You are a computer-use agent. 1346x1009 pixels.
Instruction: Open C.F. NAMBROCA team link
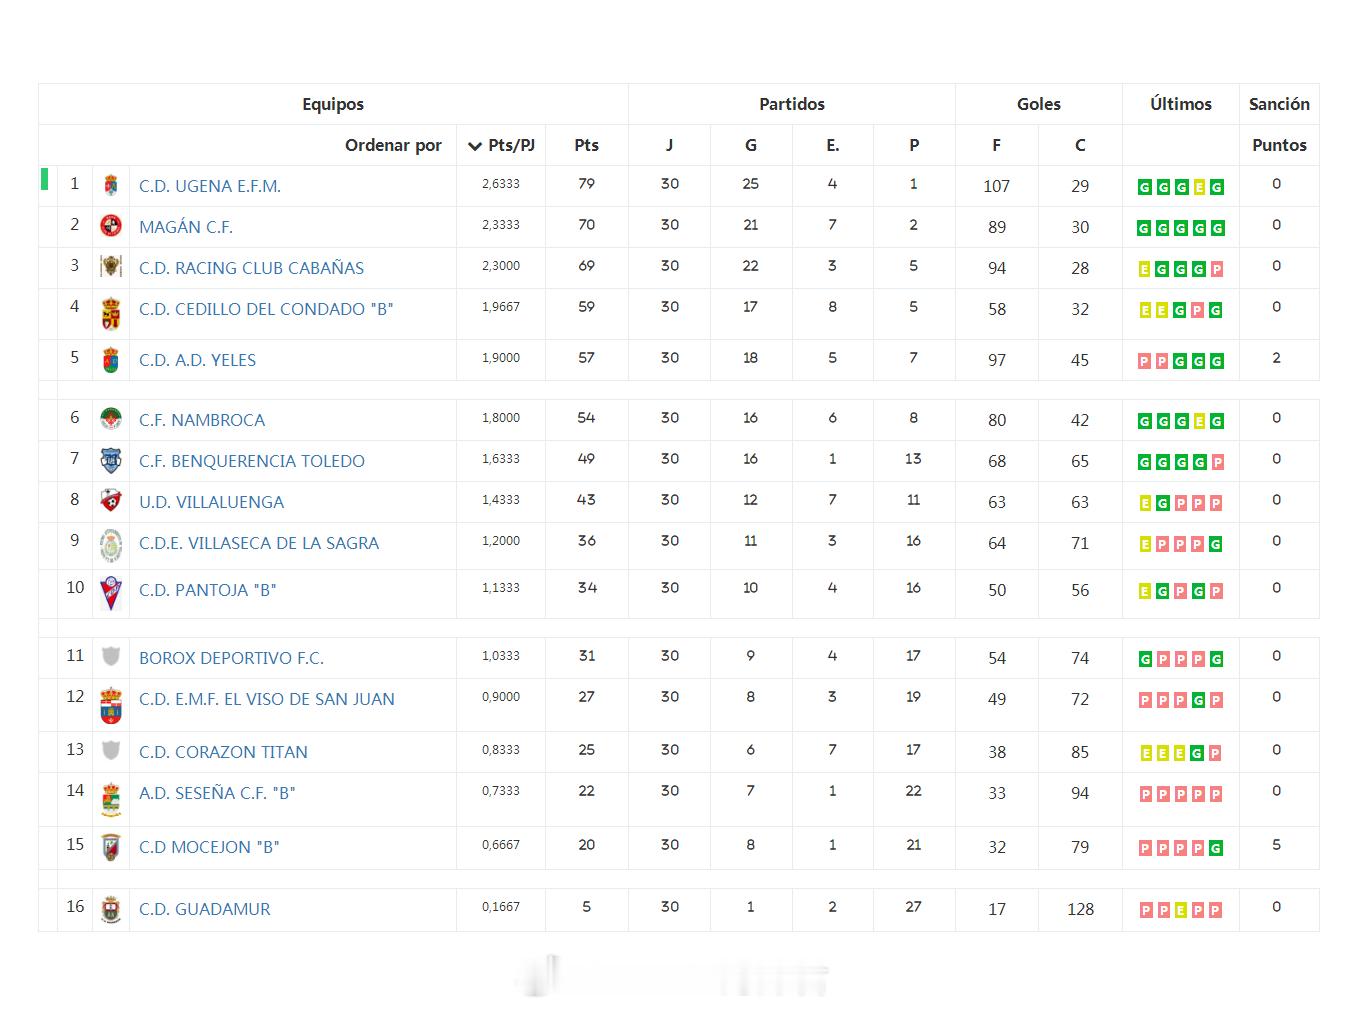click(x=202, y=420)
